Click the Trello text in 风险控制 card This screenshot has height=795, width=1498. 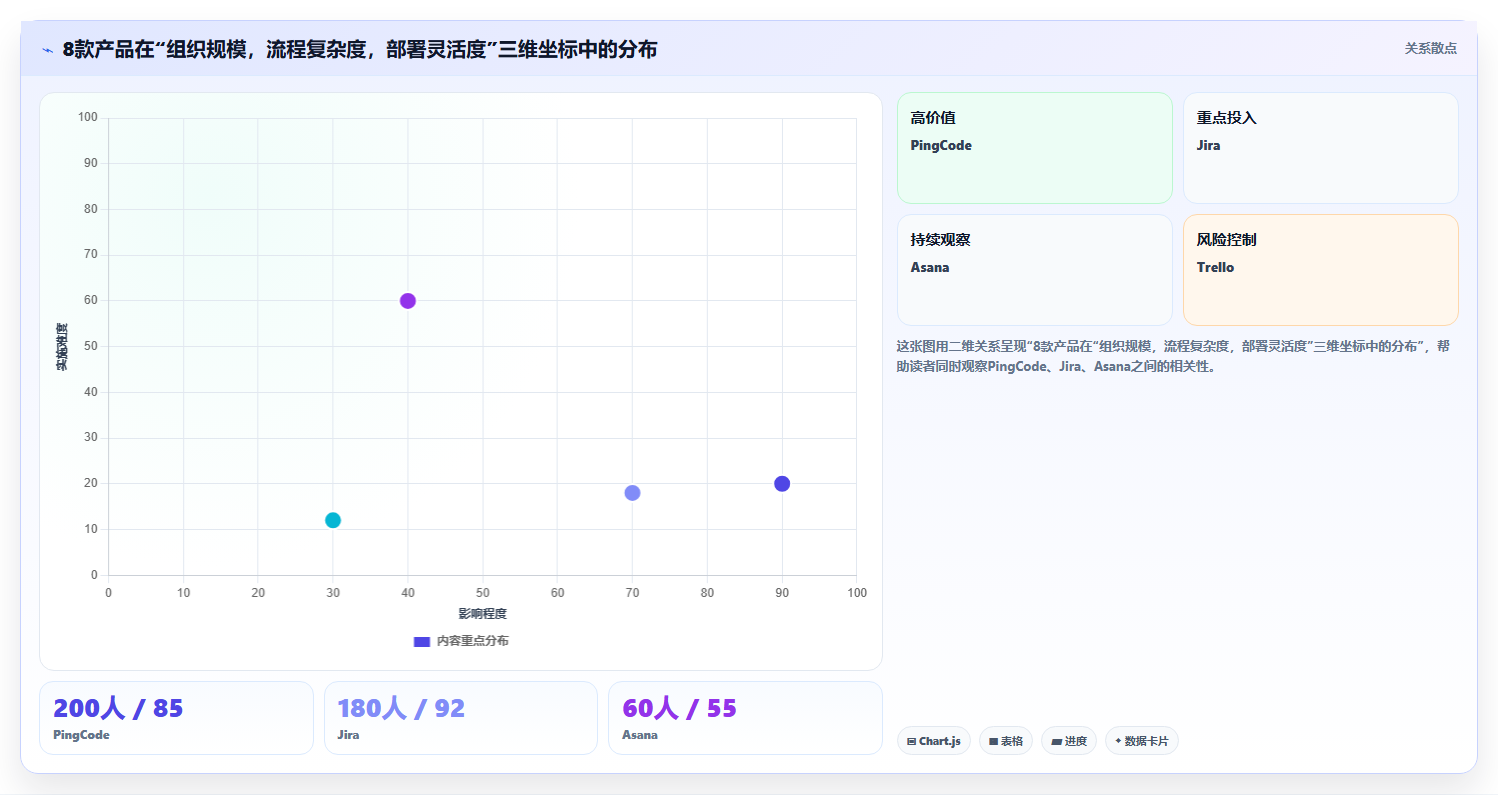pyautogui.click(x=1215, y=268)
